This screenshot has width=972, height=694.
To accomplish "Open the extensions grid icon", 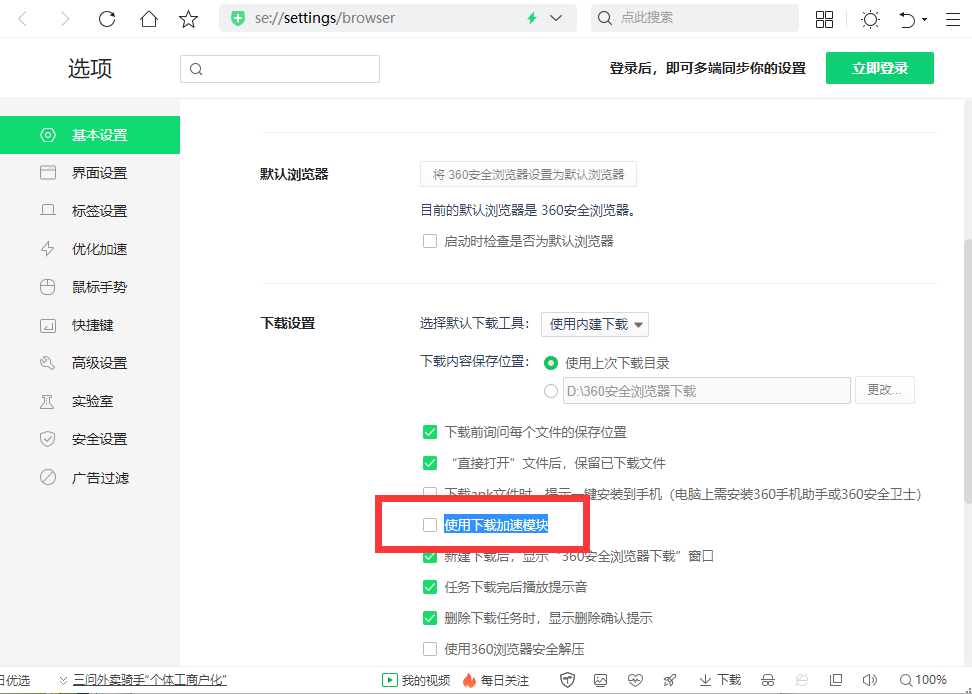I will coord(825,19).
